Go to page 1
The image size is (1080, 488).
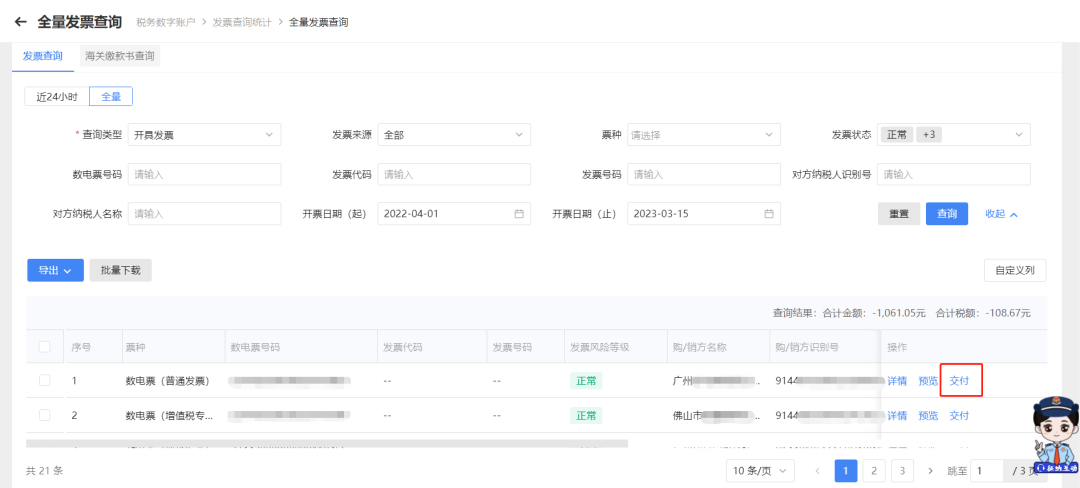tap(846, 471)
